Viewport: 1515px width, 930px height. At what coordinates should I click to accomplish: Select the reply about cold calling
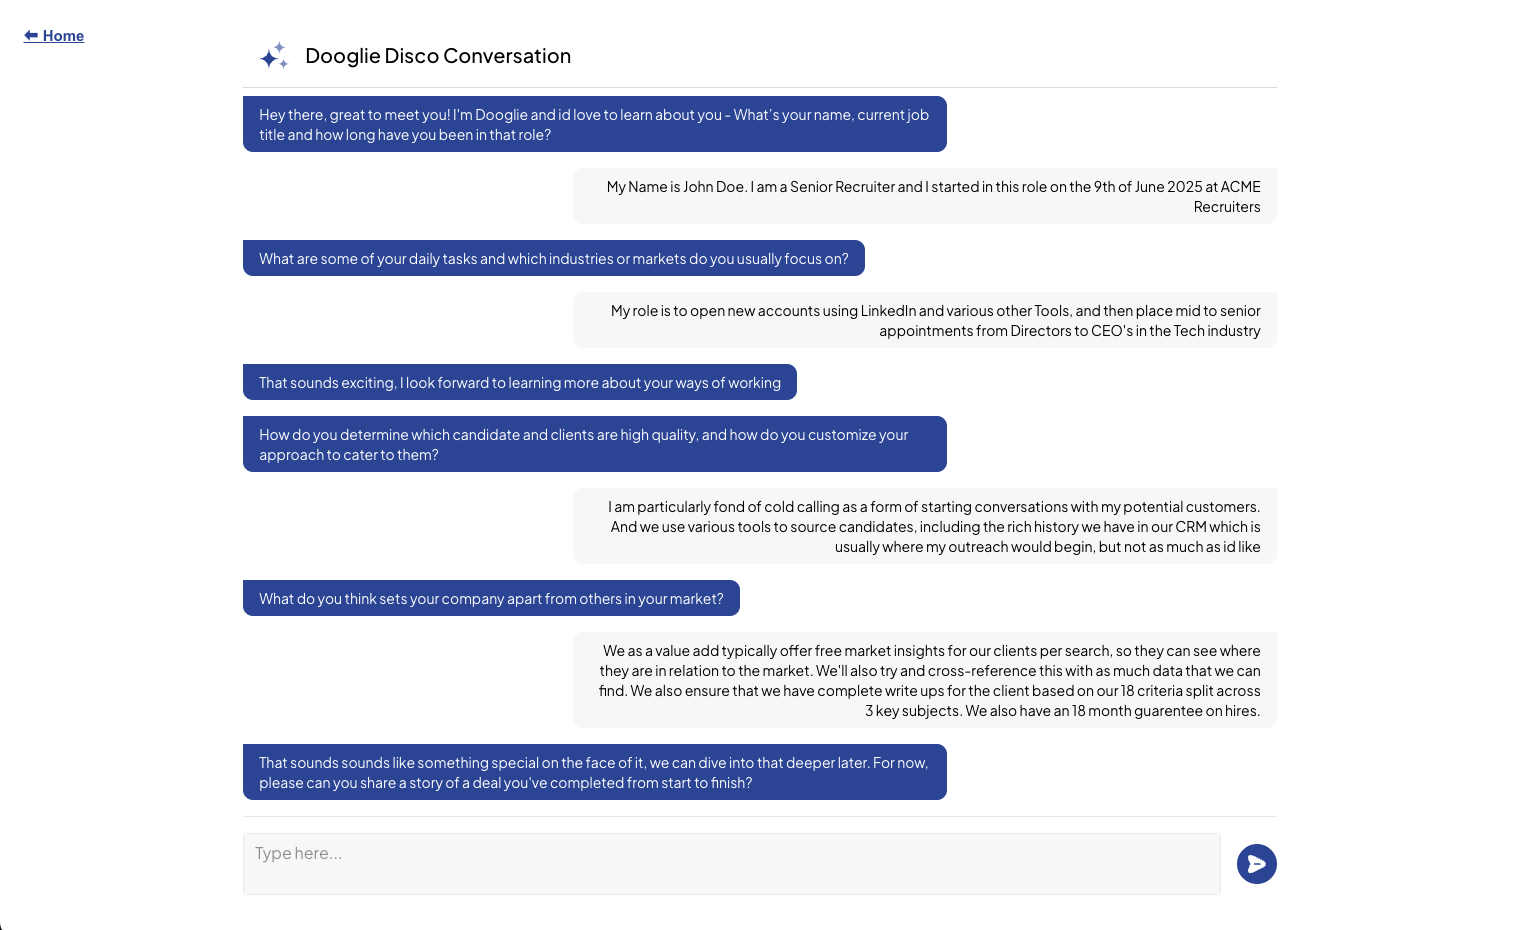point(924,526)
